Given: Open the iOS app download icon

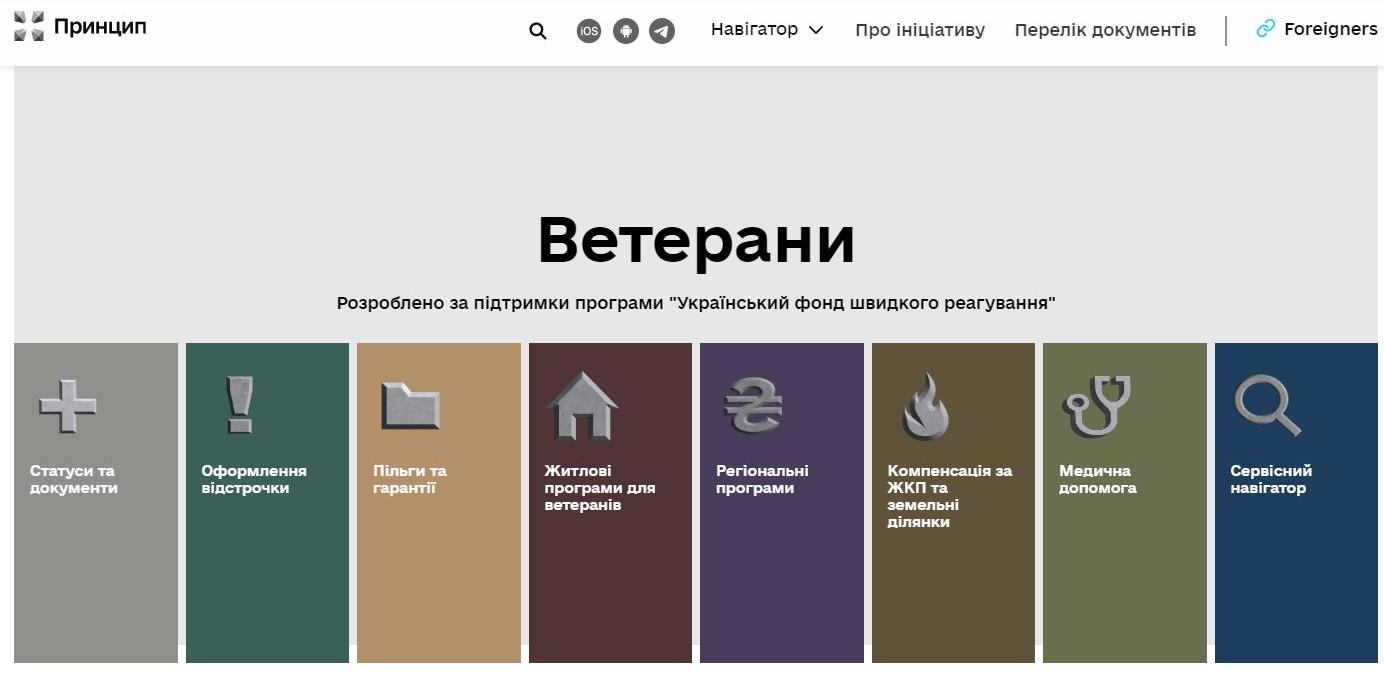Looking at the screenshot, I should click(x=589, y=31).
